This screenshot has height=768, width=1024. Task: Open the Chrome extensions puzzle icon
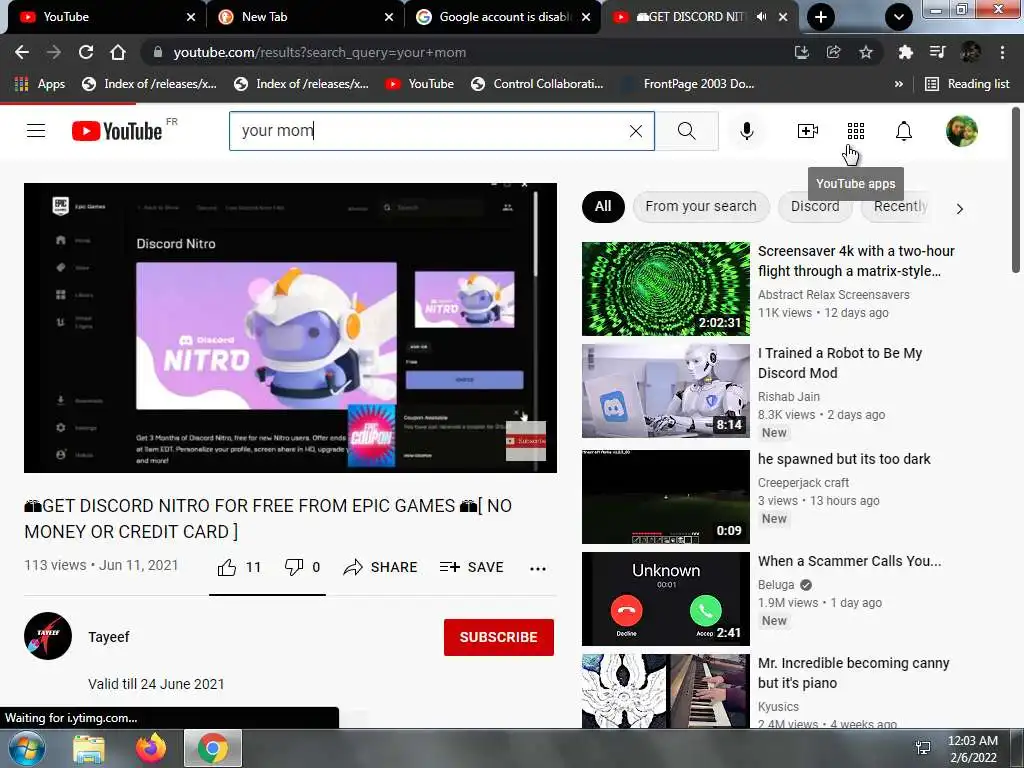(x=905, y=52)
